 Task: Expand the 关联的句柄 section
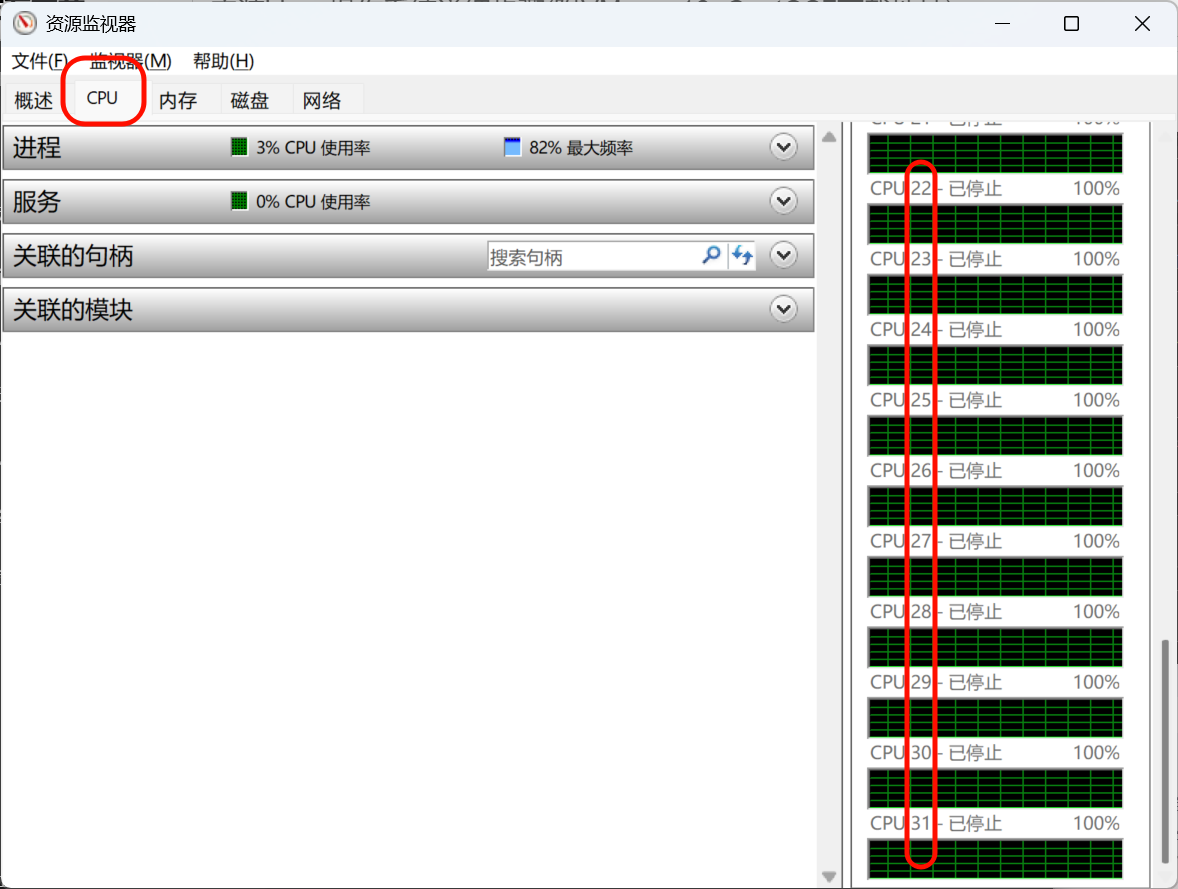[x=783, y=256]
